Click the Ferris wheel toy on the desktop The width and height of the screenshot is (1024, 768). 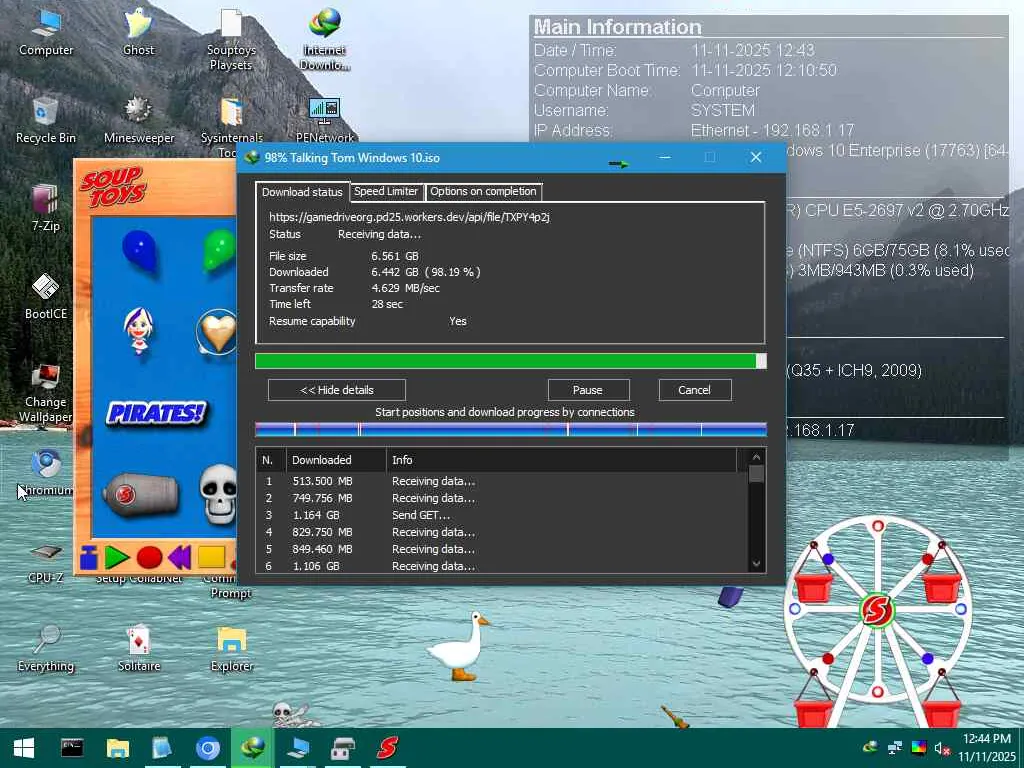(877, 622)
